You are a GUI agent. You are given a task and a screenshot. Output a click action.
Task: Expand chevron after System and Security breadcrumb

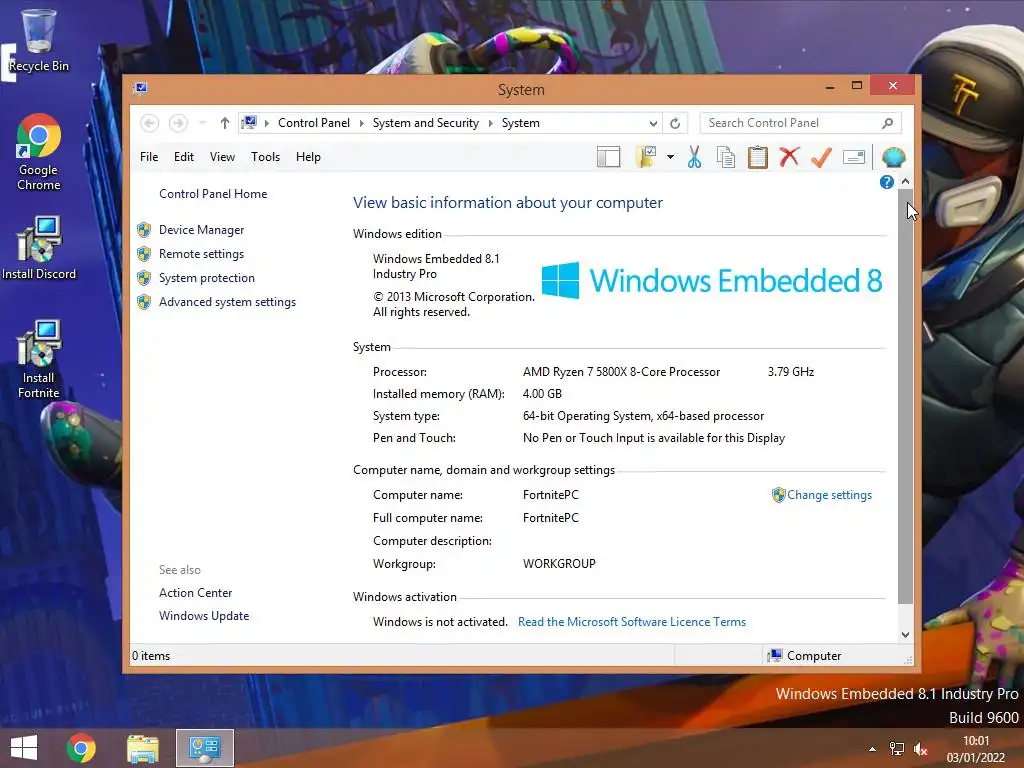490,123
